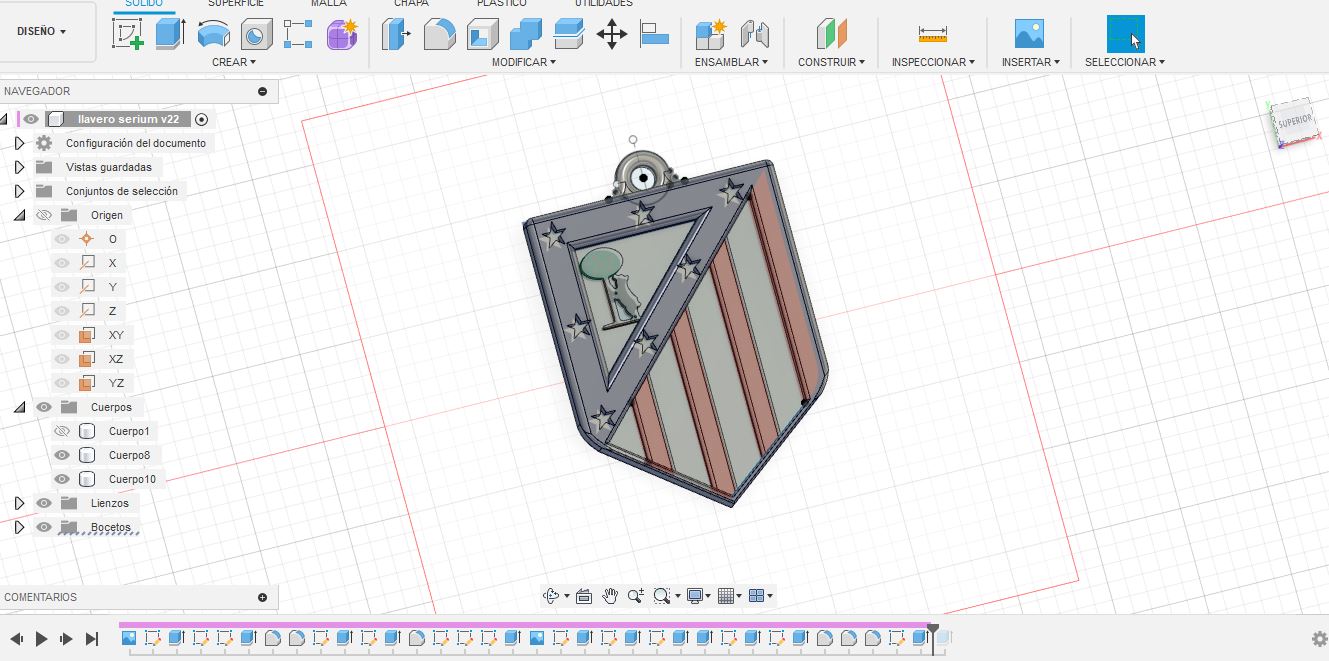Select the Hole tool
Image resolution: width=1329 pixels, height=661 pixels.
click(256, 35)
